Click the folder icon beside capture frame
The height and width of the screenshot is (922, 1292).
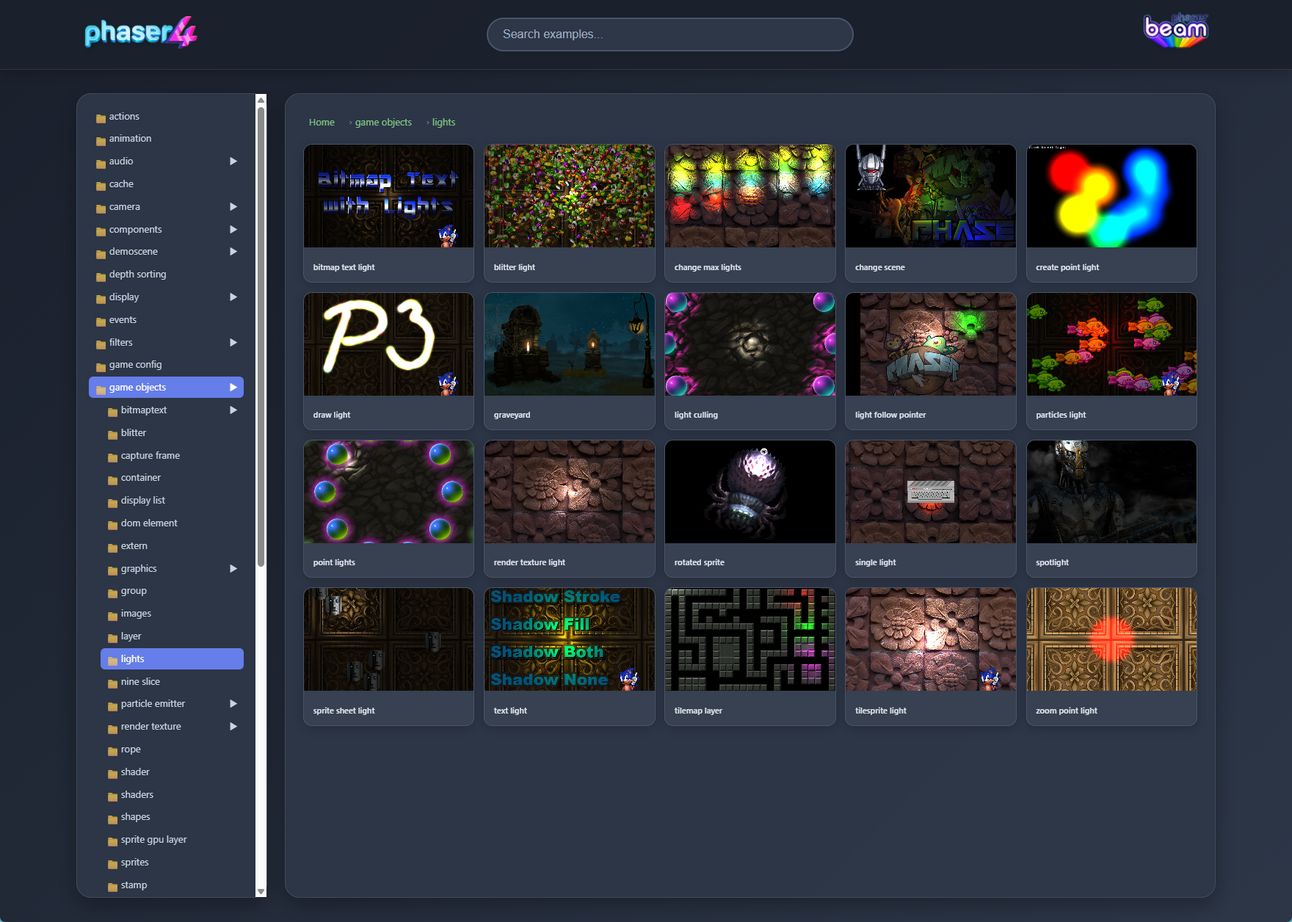pos(112,457)
